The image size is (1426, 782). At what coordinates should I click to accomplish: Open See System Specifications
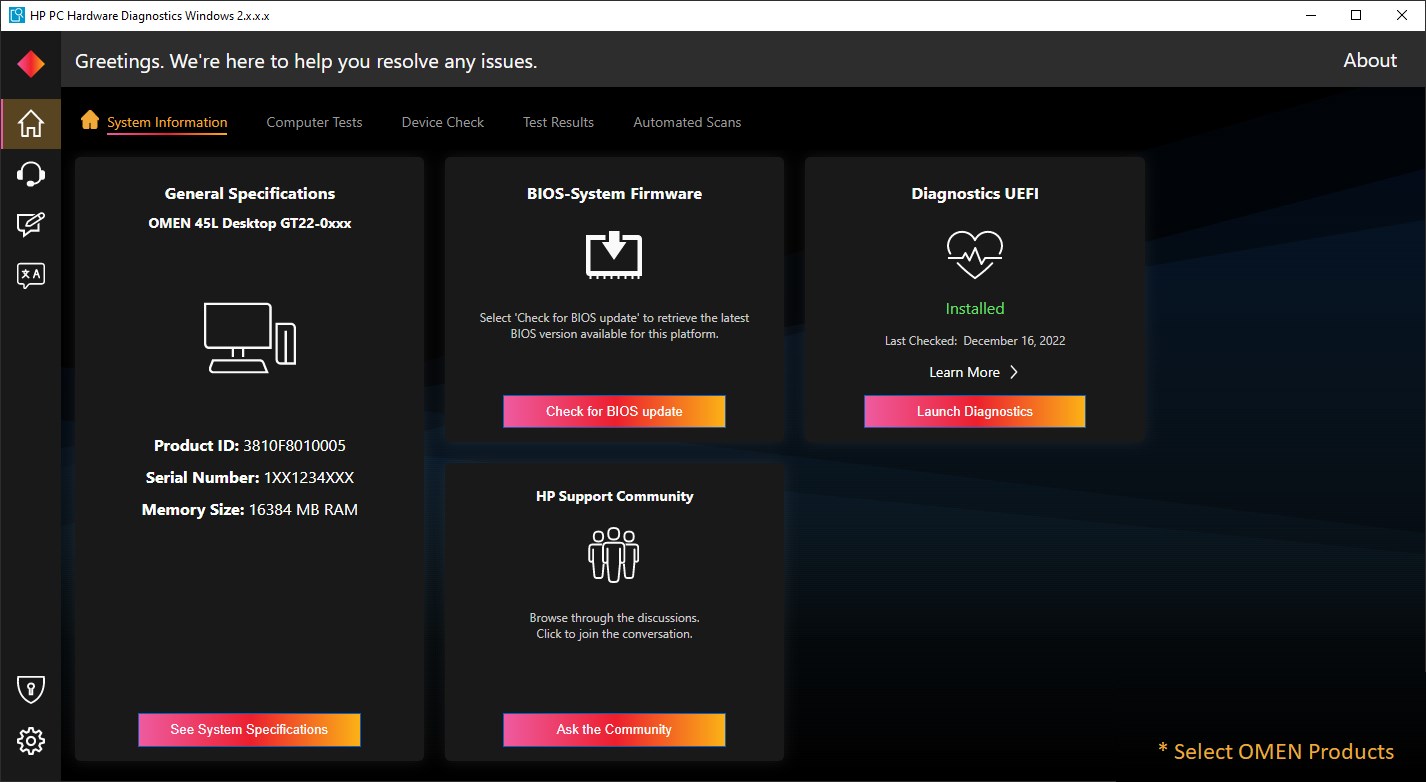(x=249, y=729)
